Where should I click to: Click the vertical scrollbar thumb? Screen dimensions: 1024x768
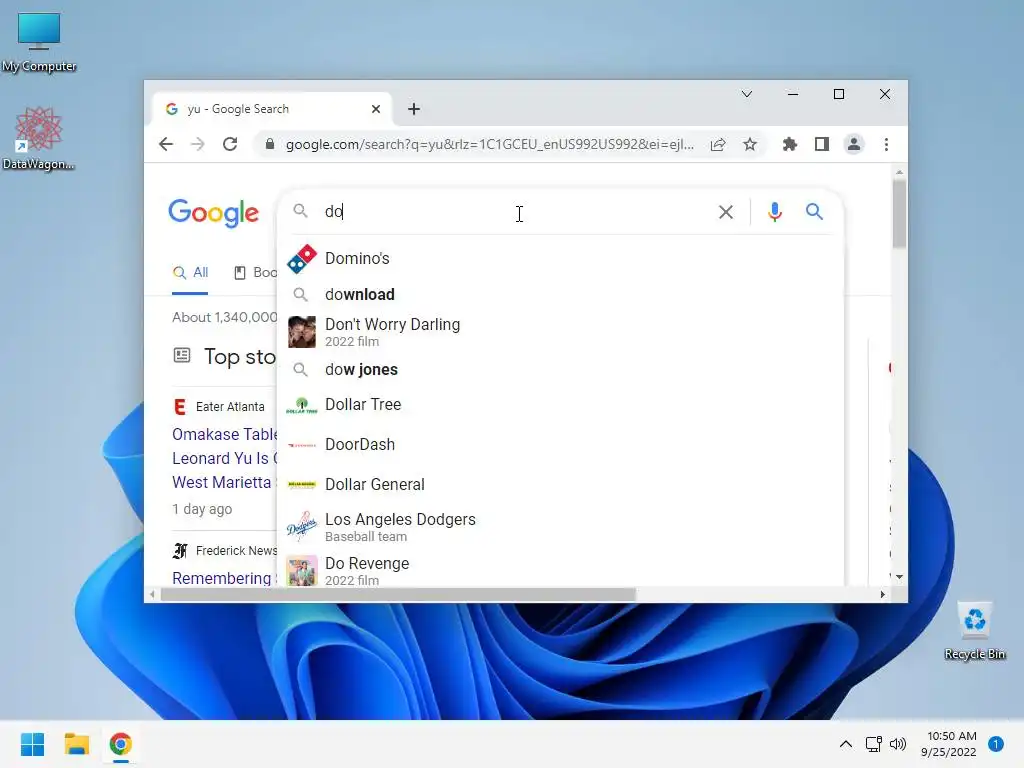pos(899,214)
